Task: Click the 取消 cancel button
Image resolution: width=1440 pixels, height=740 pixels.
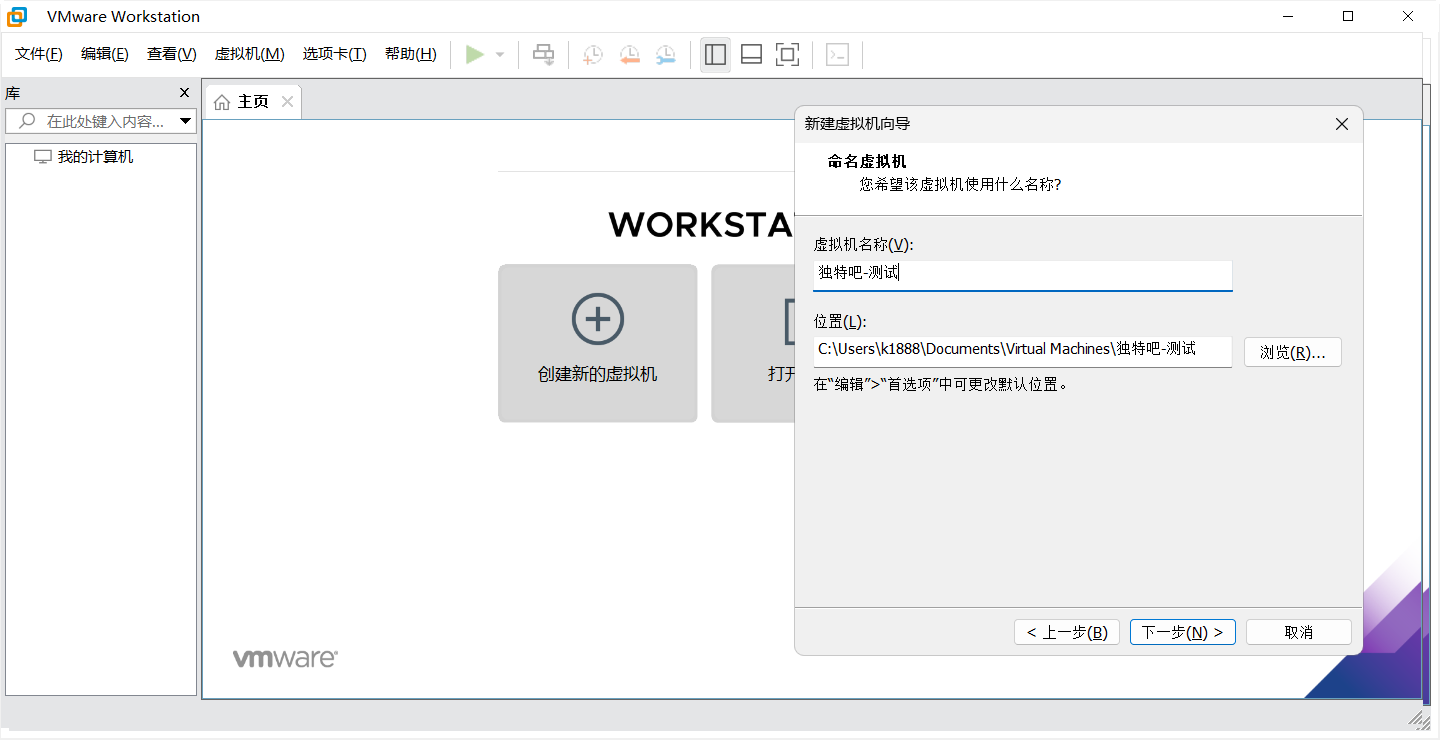Action: click(x=1299, y=632)
